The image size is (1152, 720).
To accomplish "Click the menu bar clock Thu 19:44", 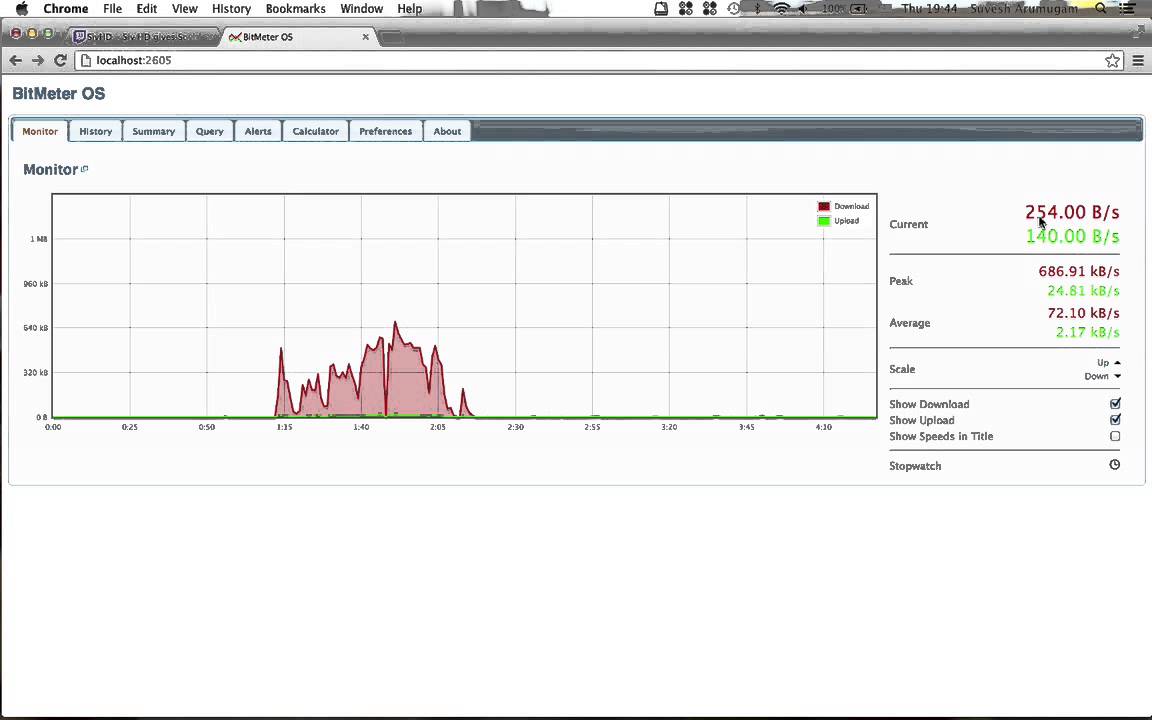I will click(x=929, y=9).
